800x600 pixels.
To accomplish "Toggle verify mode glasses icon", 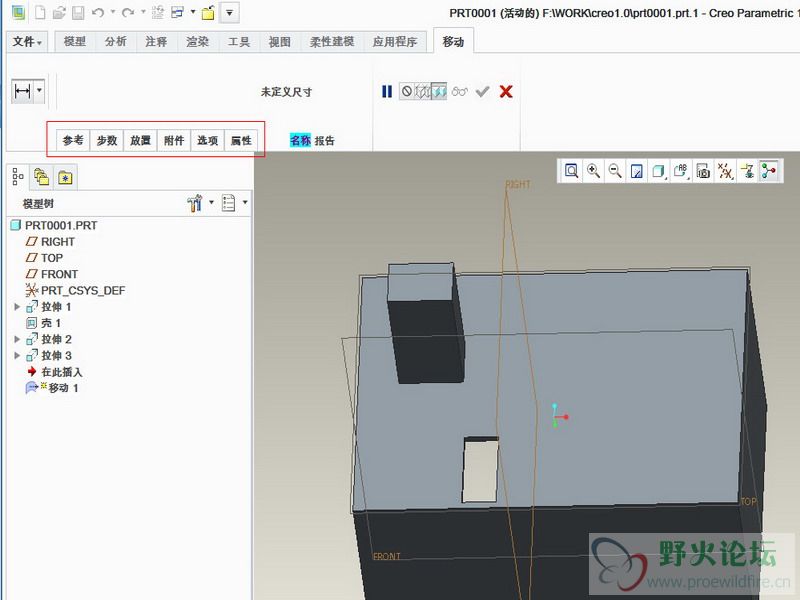I will tap(460, 92).
